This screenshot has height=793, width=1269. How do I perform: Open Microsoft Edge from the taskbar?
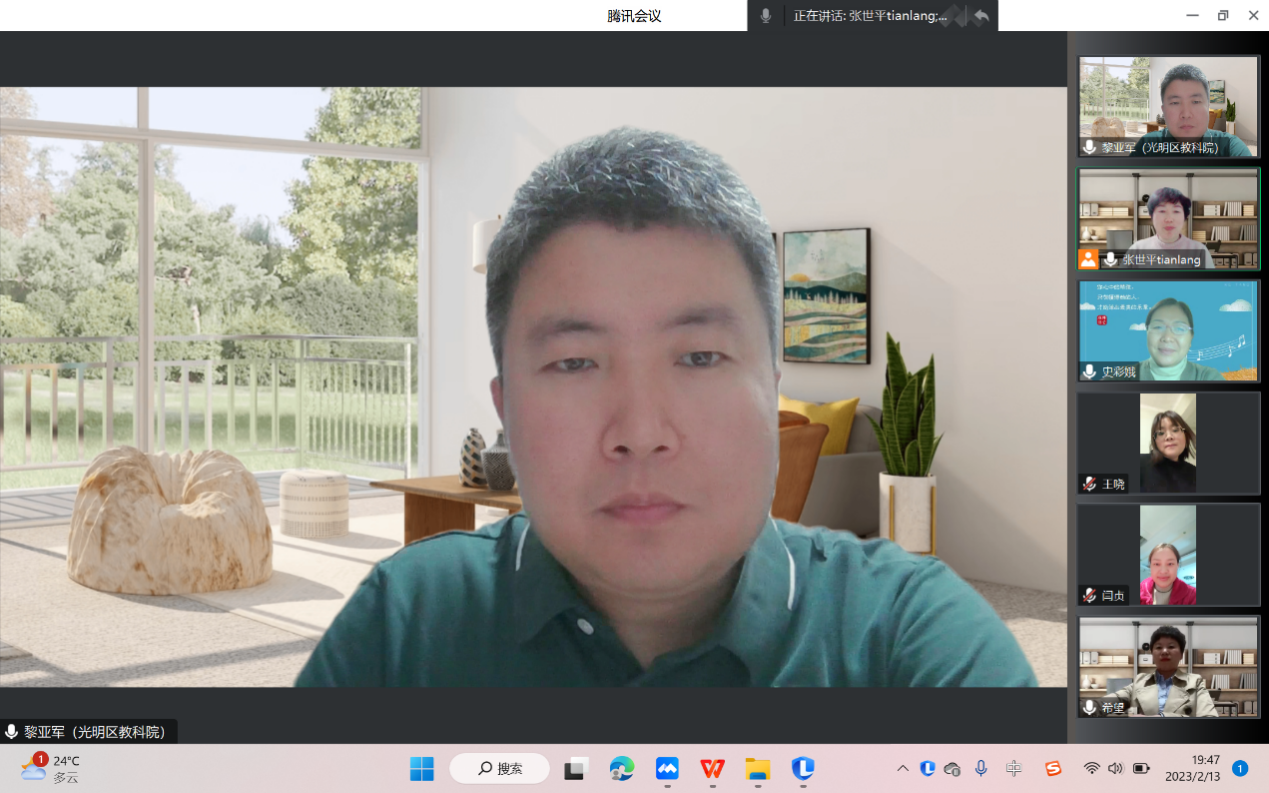[622, 769]
